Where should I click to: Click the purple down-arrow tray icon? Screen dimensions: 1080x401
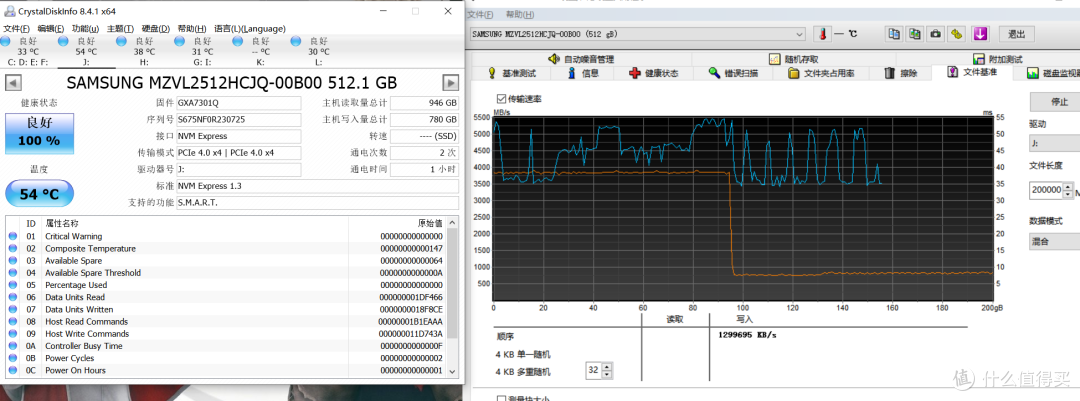(x=981, y=34)
